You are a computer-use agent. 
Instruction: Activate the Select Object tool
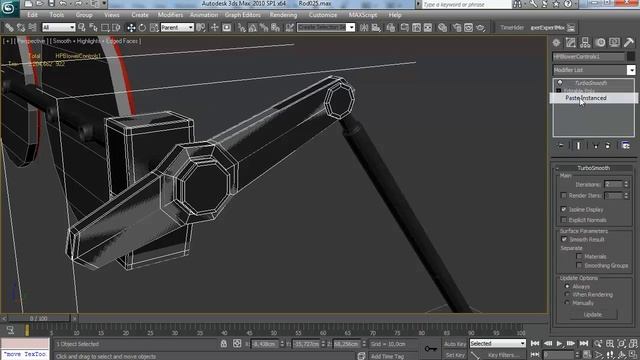[82, 27]
